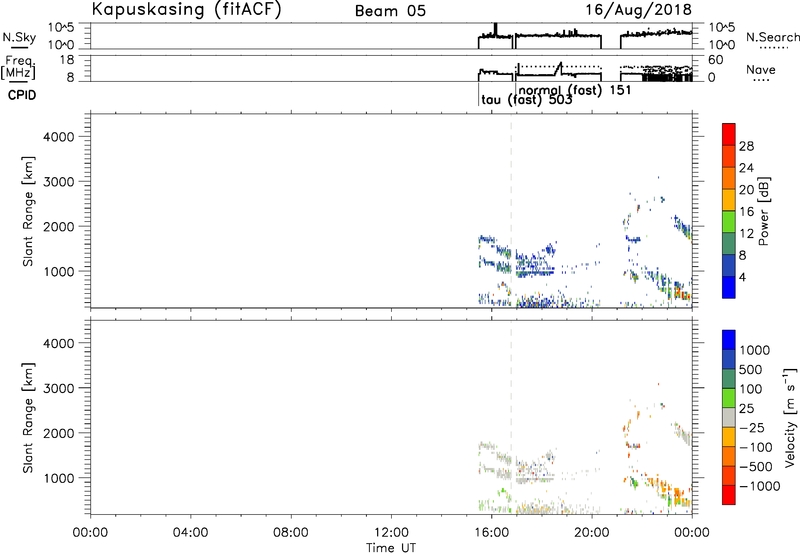Click the green 12–16 dB segment of the Power bar
This screenshot has width=800, height=554.
pos(729,221)
